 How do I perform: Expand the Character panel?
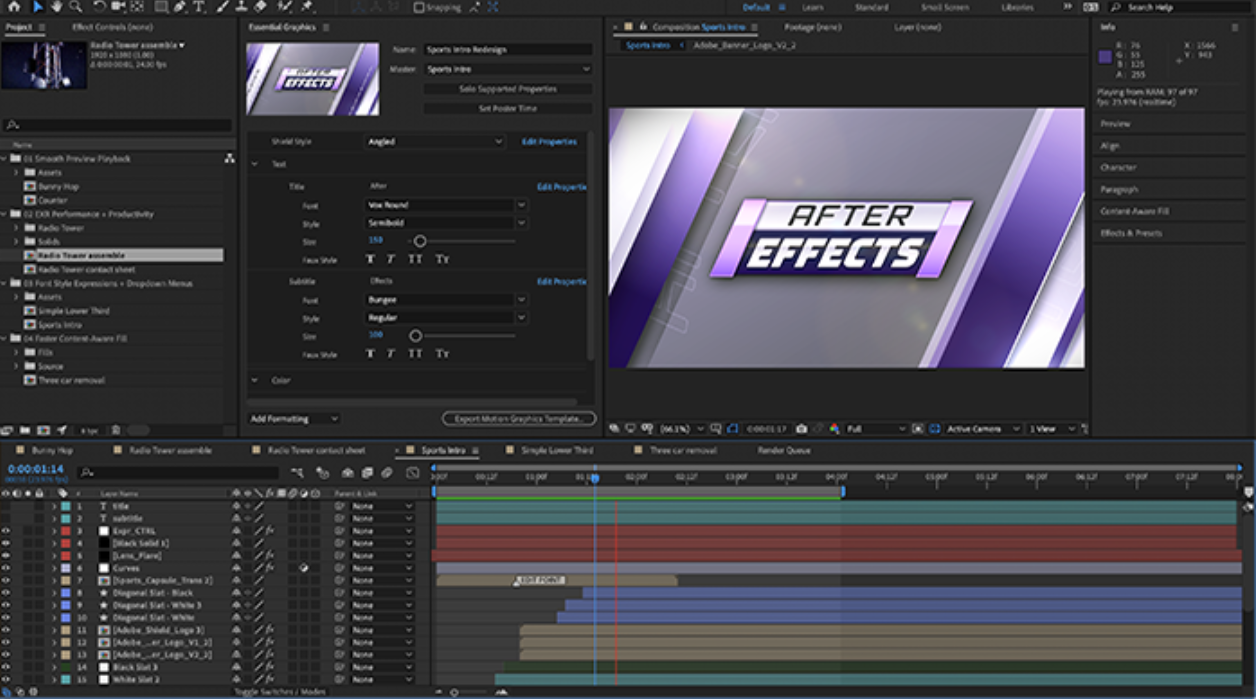[x=1119, y=168]
